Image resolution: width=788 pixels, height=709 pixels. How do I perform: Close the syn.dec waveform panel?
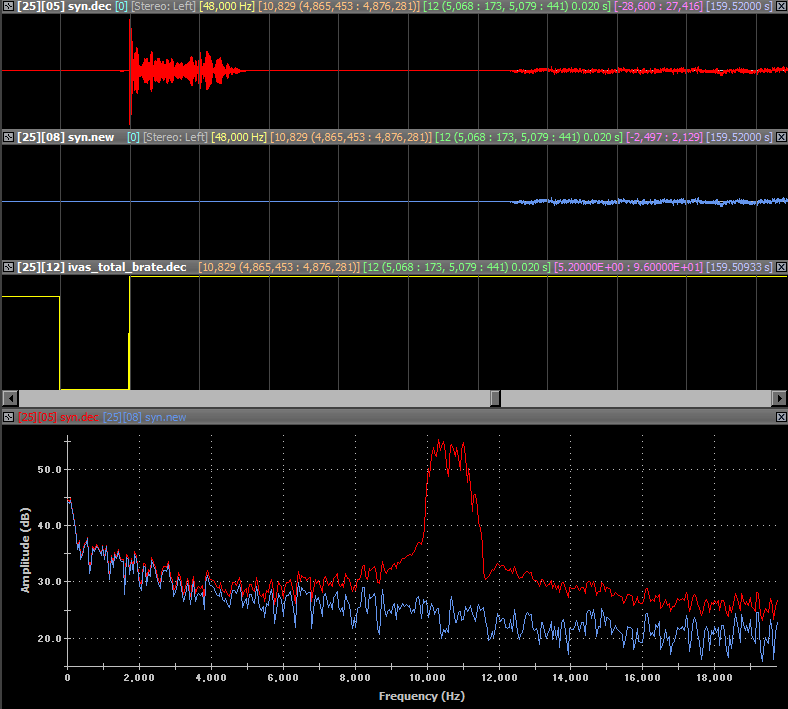coord(781,7)
